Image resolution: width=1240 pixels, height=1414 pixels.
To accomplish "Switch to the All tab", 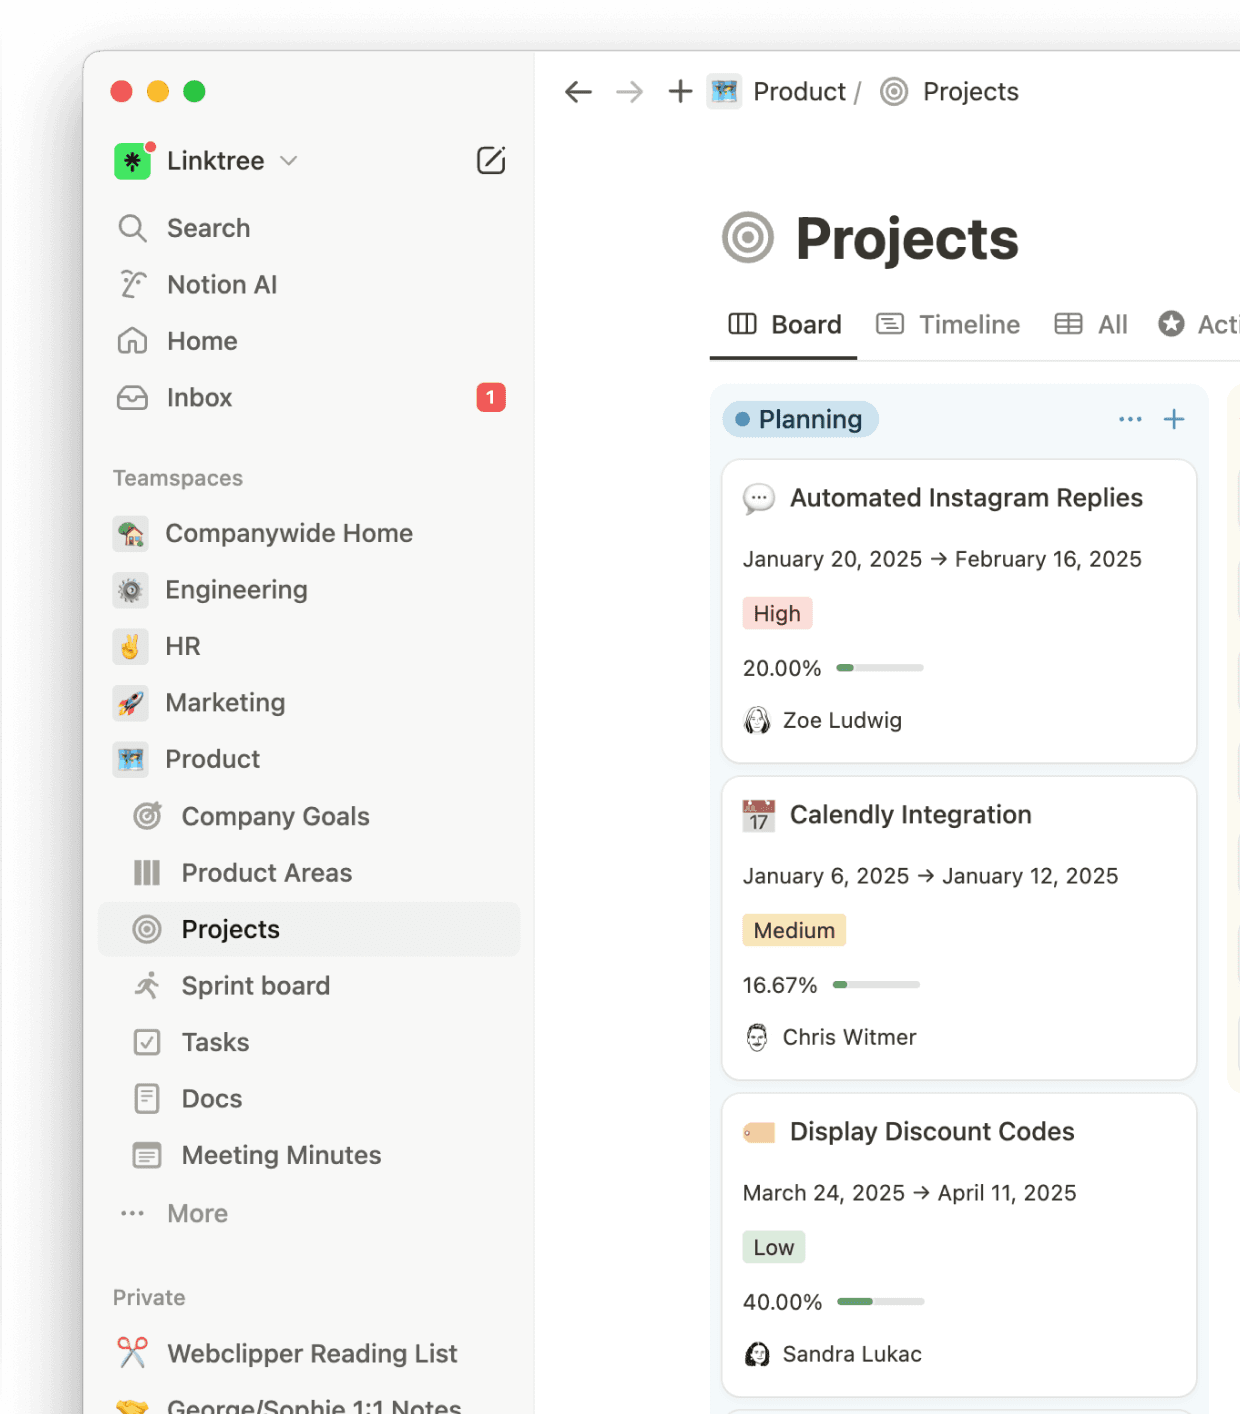I will tap(1110, 324).
